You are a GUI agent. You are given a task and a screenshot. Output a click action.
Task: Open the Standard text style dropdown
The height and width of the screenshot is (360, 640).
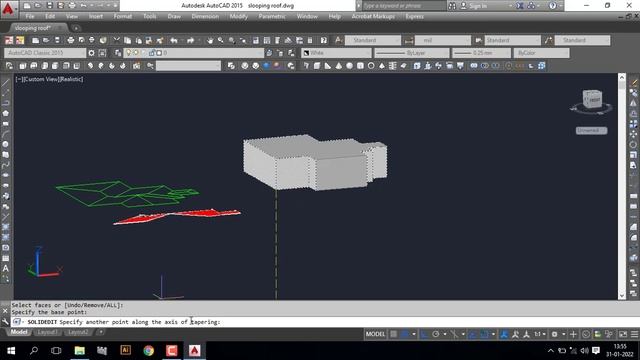tap(373, 40)
